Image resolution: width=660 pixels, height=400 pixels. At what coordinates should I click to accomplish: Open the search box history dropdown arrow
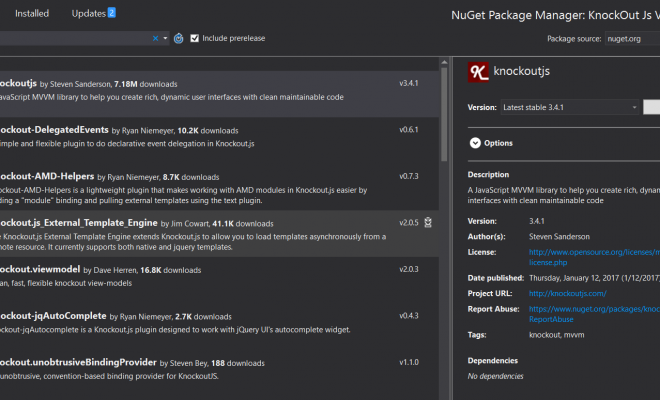click(x=165, y=38)
